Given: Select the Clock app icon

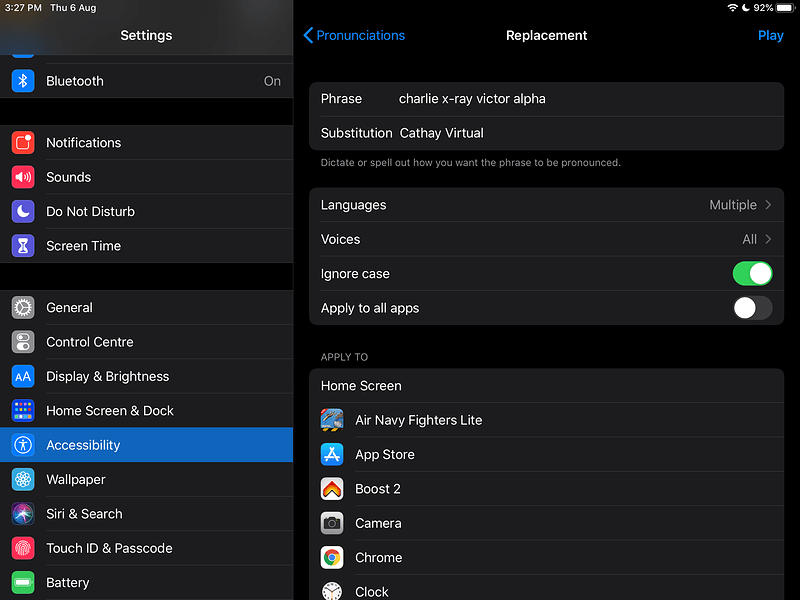Looking at the screenshot, I should tap(332, 591).
